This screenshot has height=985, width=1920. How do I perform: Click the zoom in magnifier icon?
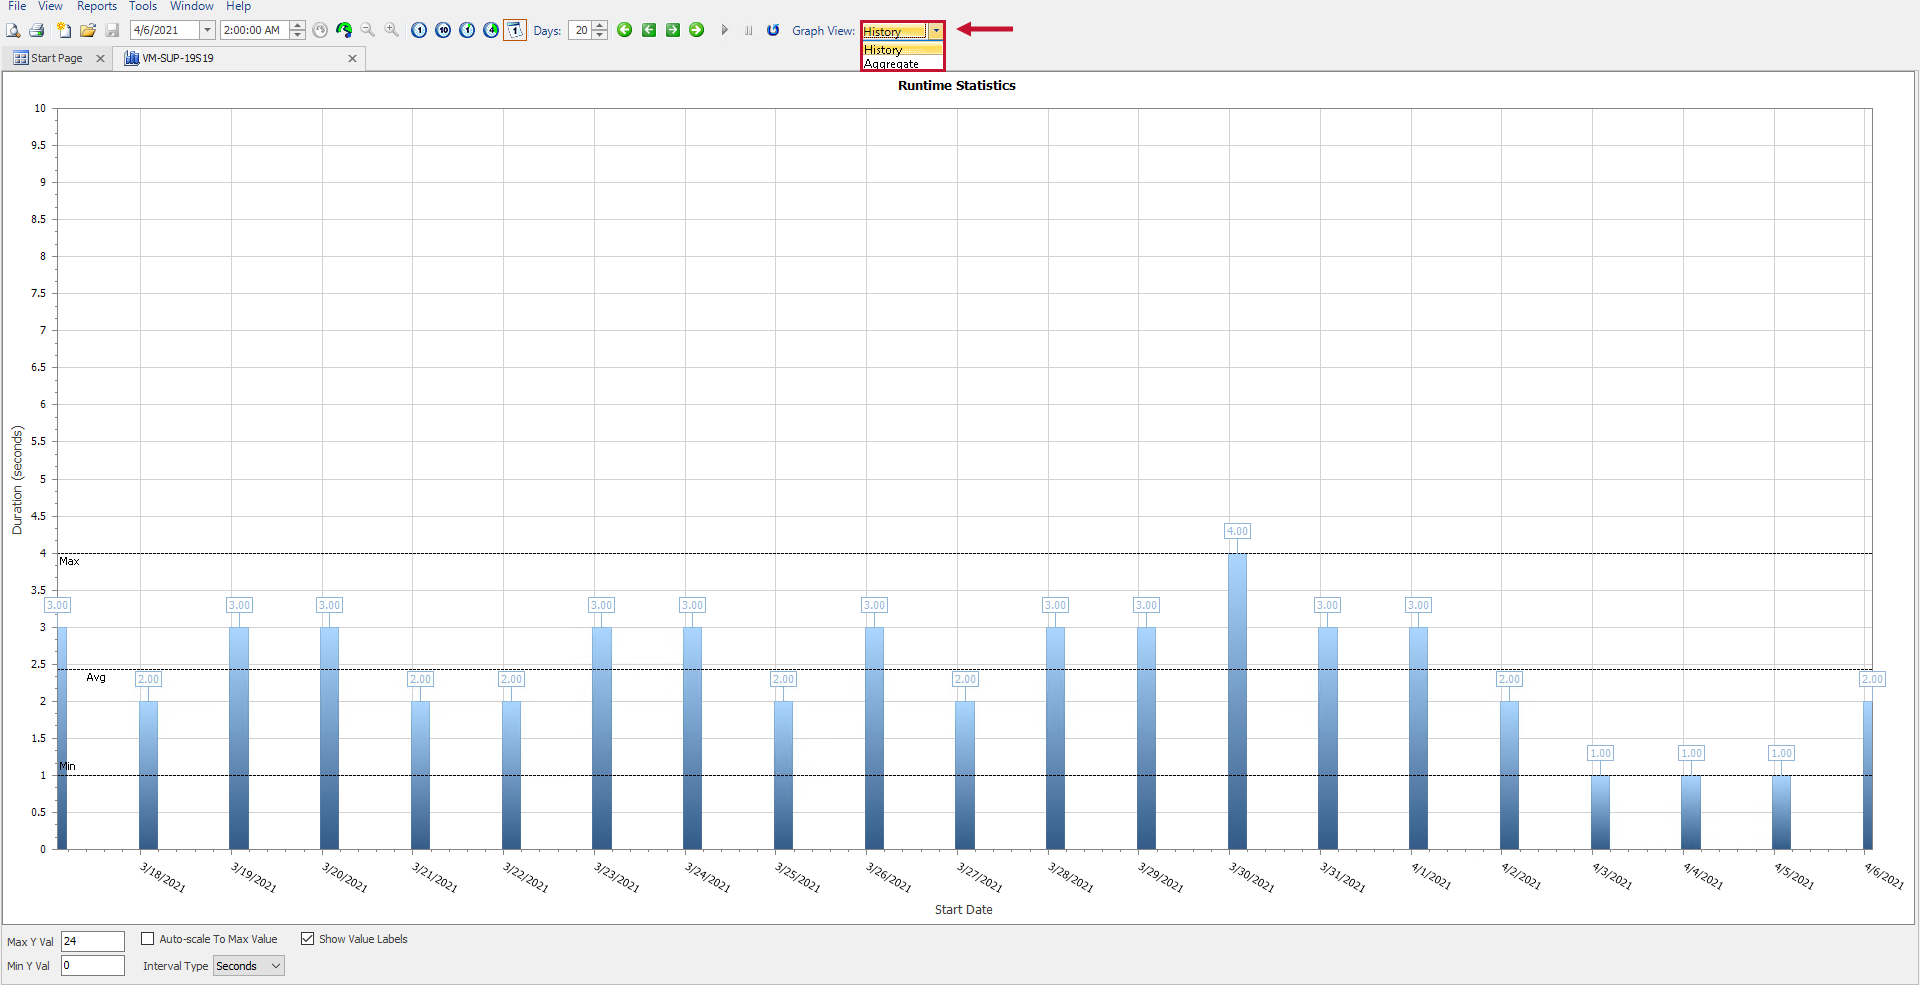(392, 30)
